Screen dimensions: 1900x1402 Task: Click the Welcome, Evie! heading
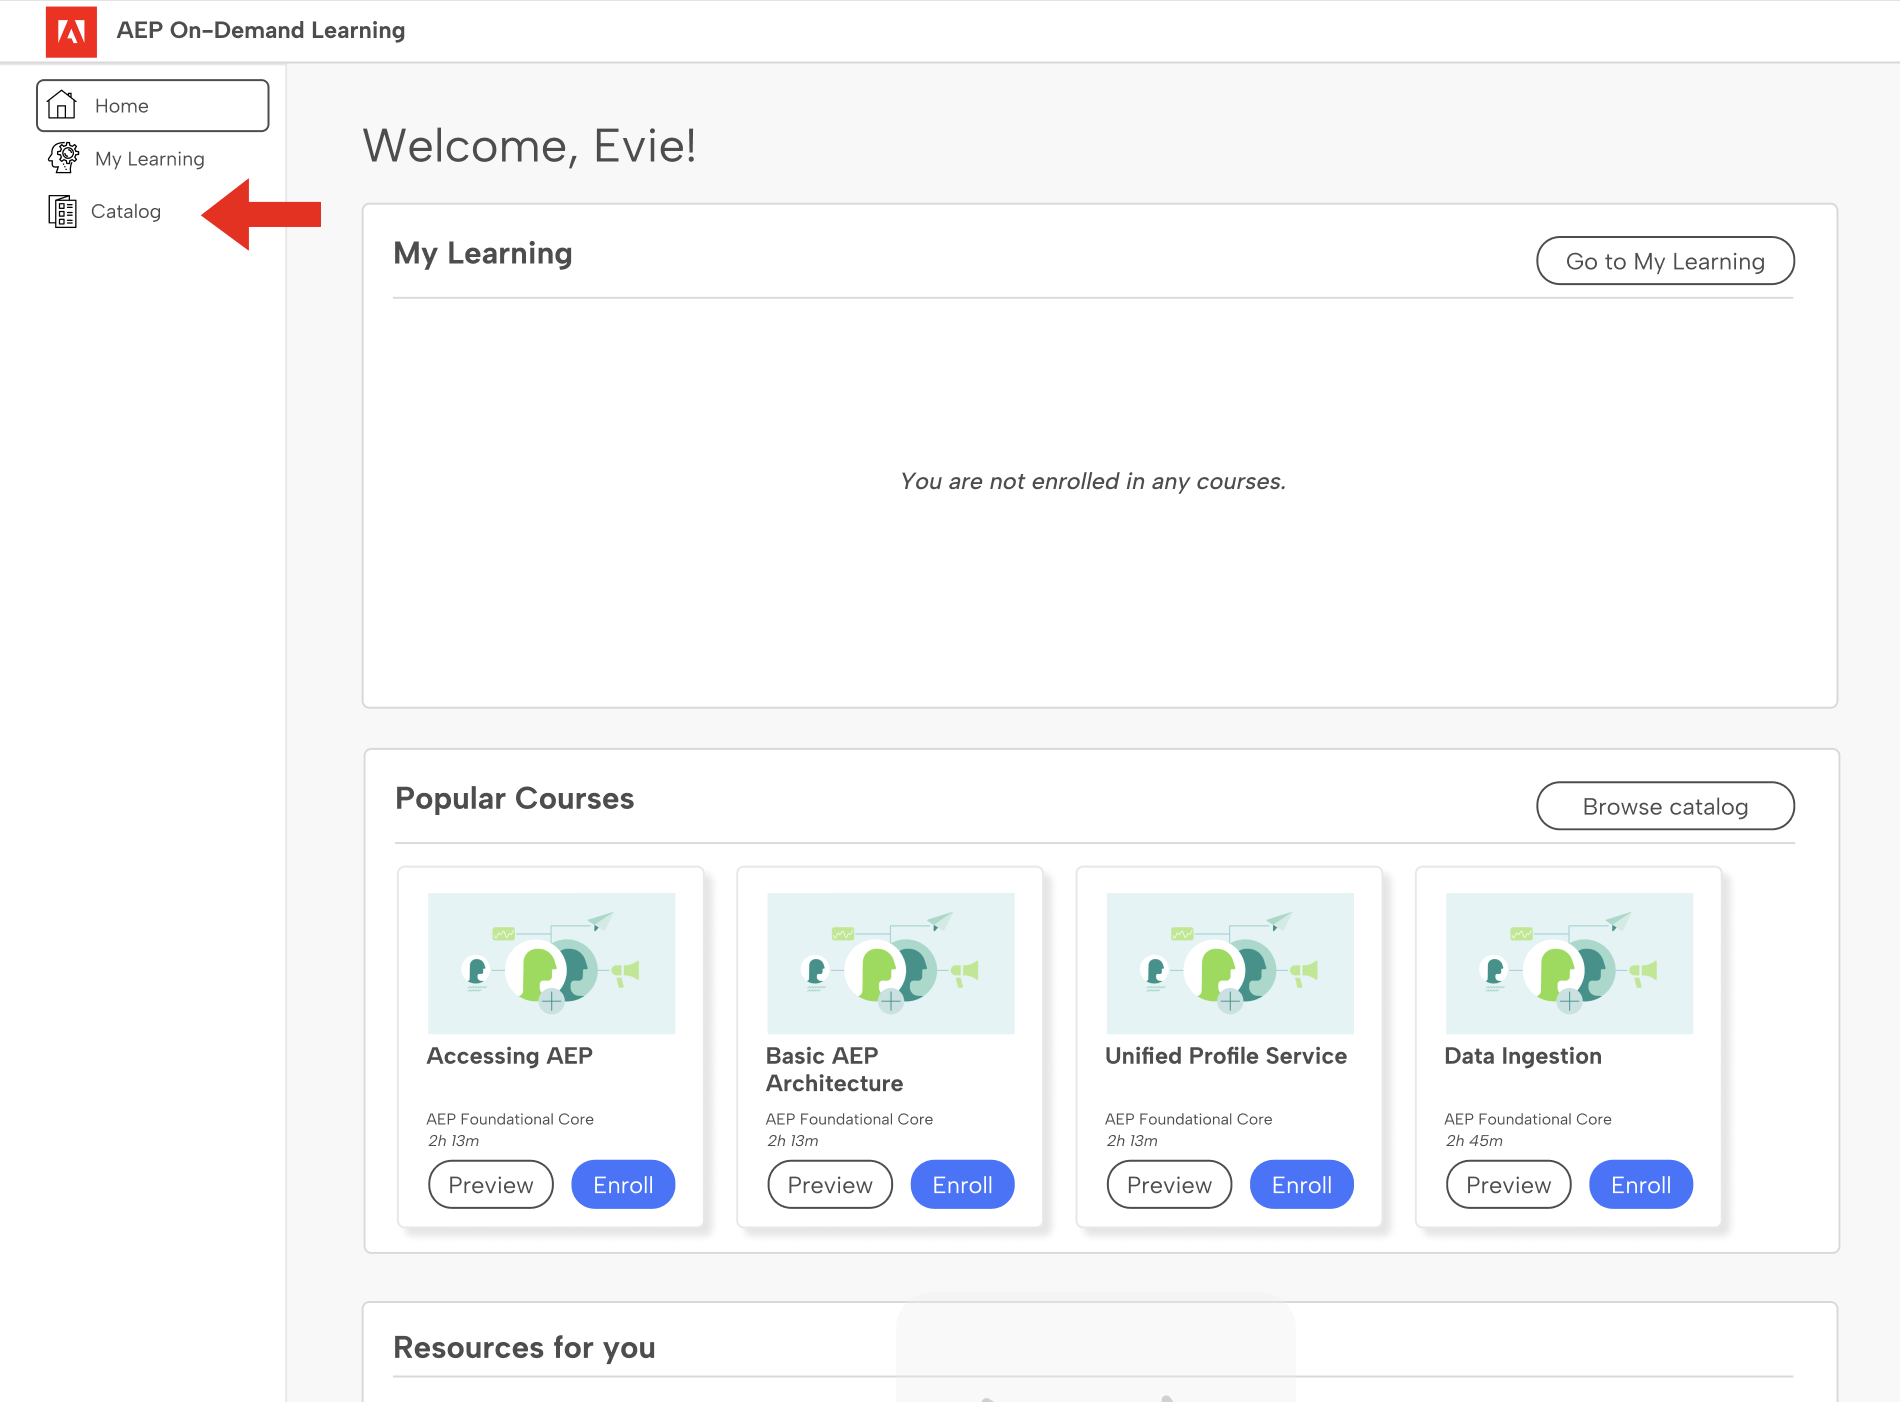point(529,146)
